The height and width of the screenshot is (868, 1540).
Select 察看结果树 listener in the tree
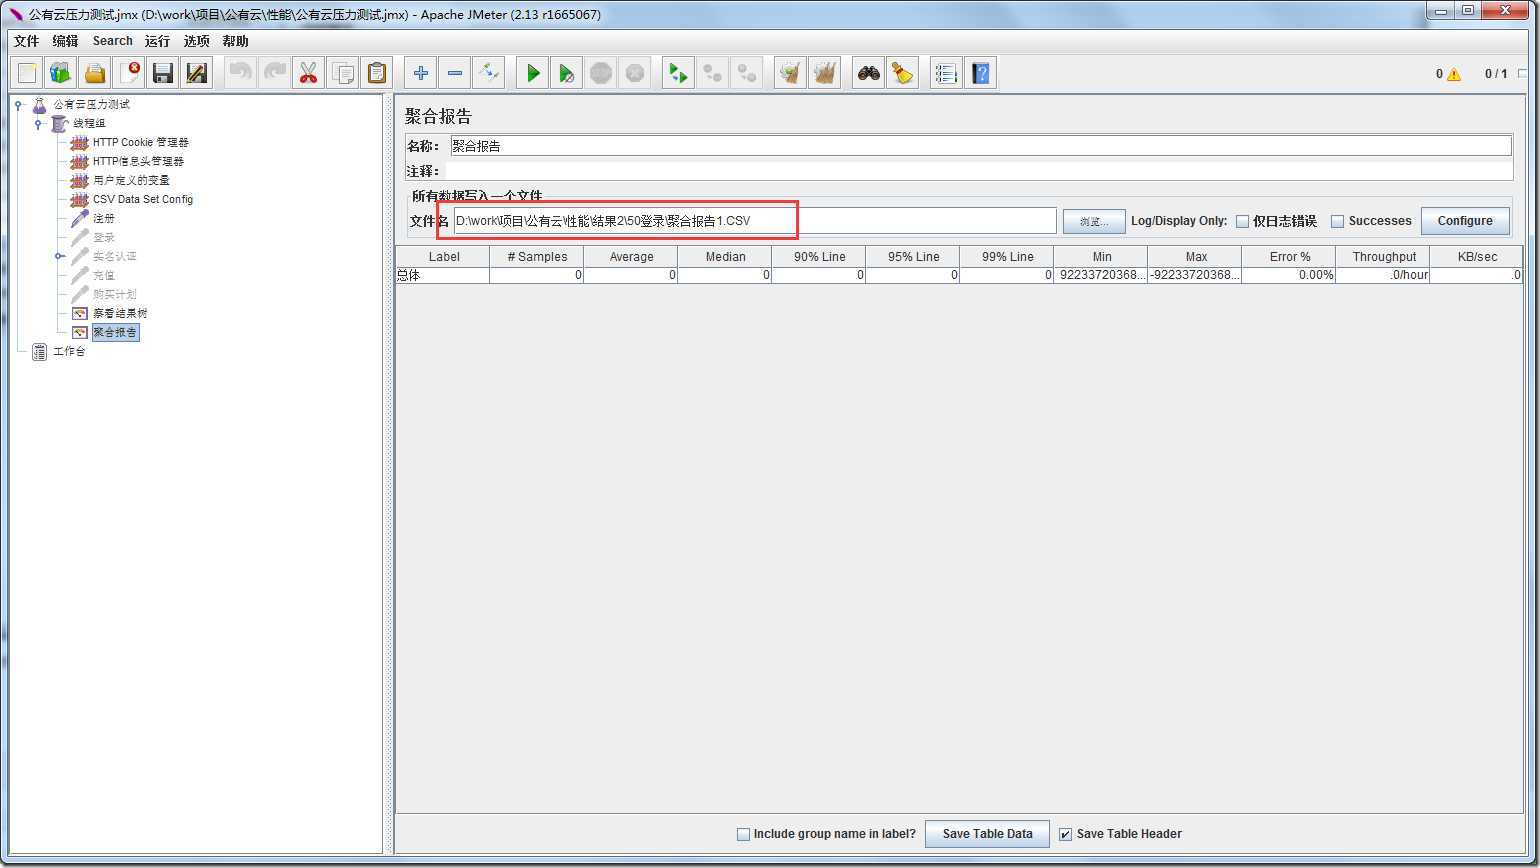[120, 313]
